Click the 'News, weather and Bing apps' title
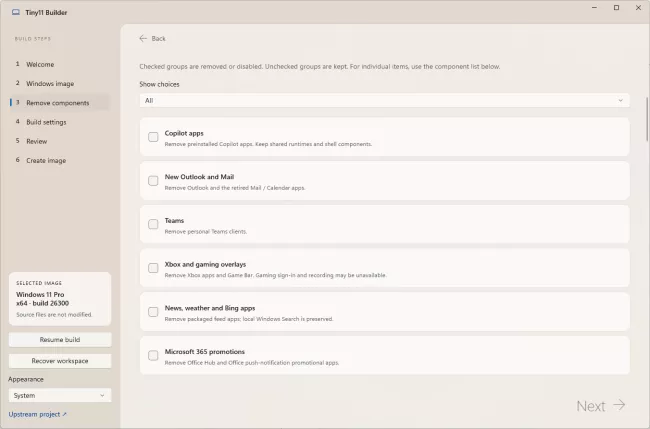This screenshot has height=429, width=650. coord(210,308)
